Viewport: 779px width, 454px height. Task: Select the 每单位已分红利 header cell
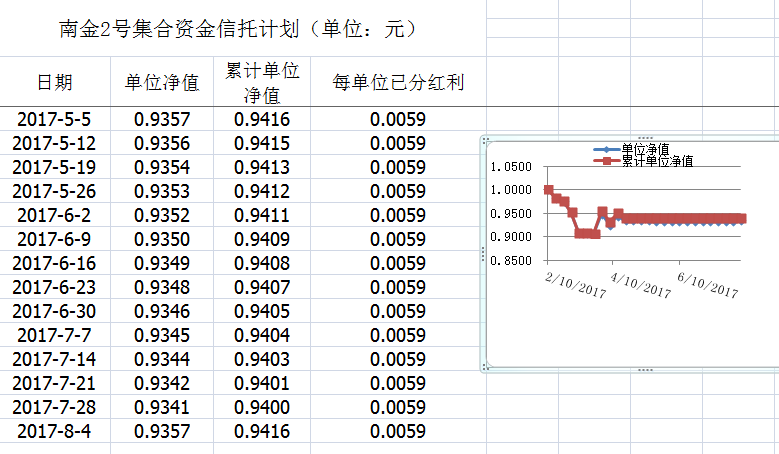397,82
